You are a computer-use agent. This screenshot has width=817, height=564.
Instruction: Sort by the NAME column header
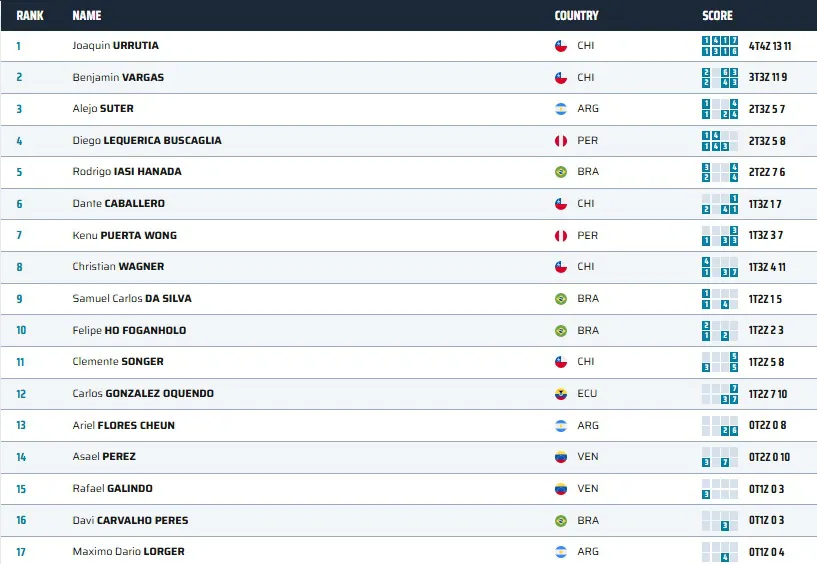pos(87,16)
